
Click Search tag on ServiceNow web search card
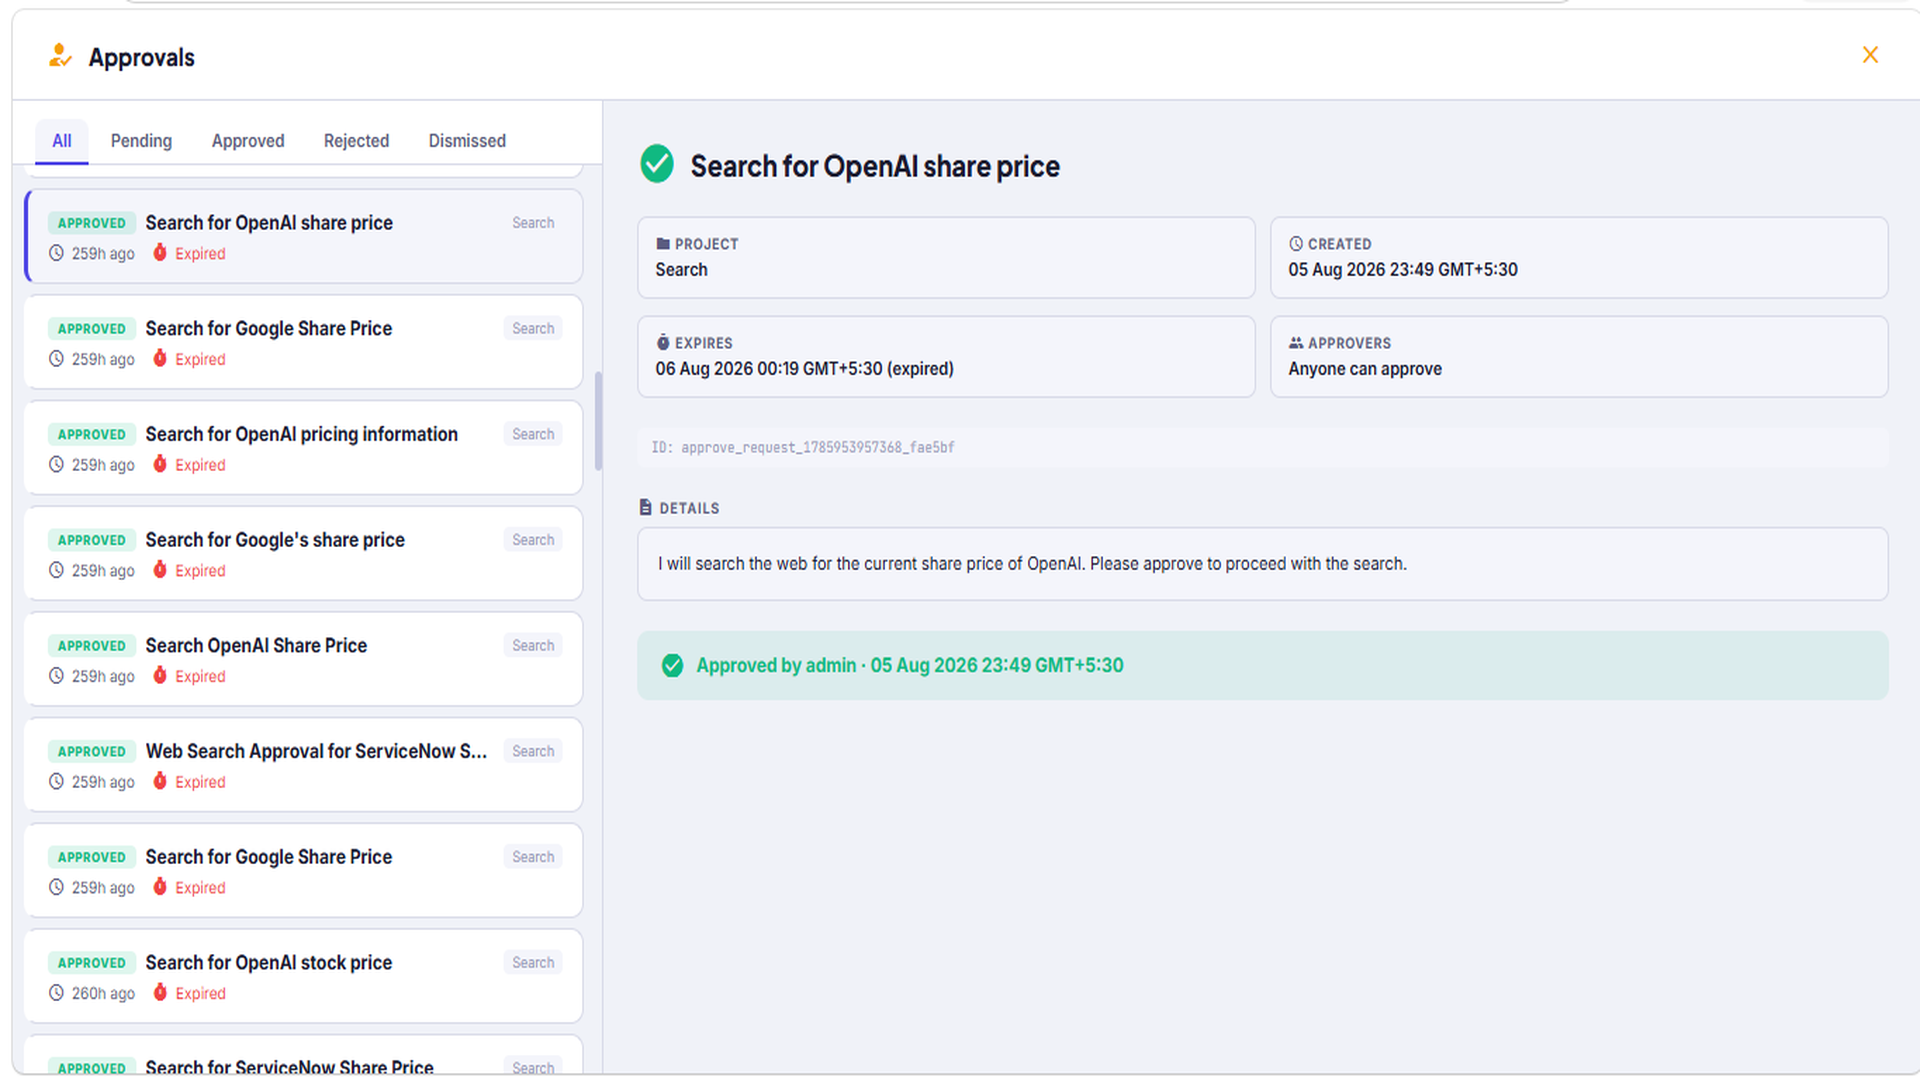(x=533, y=751)
